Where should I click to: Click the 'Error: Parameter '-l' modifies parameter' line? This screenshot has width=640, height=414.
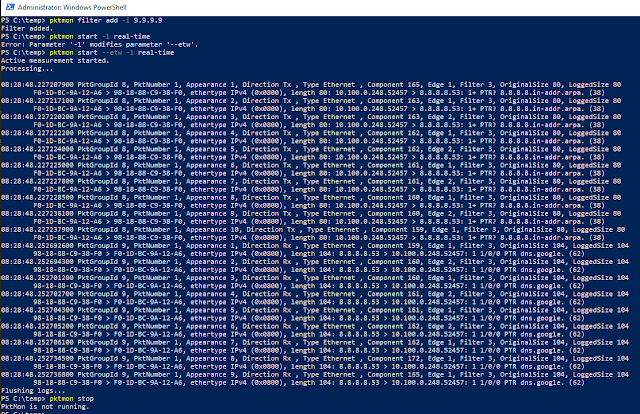[99, 45]
